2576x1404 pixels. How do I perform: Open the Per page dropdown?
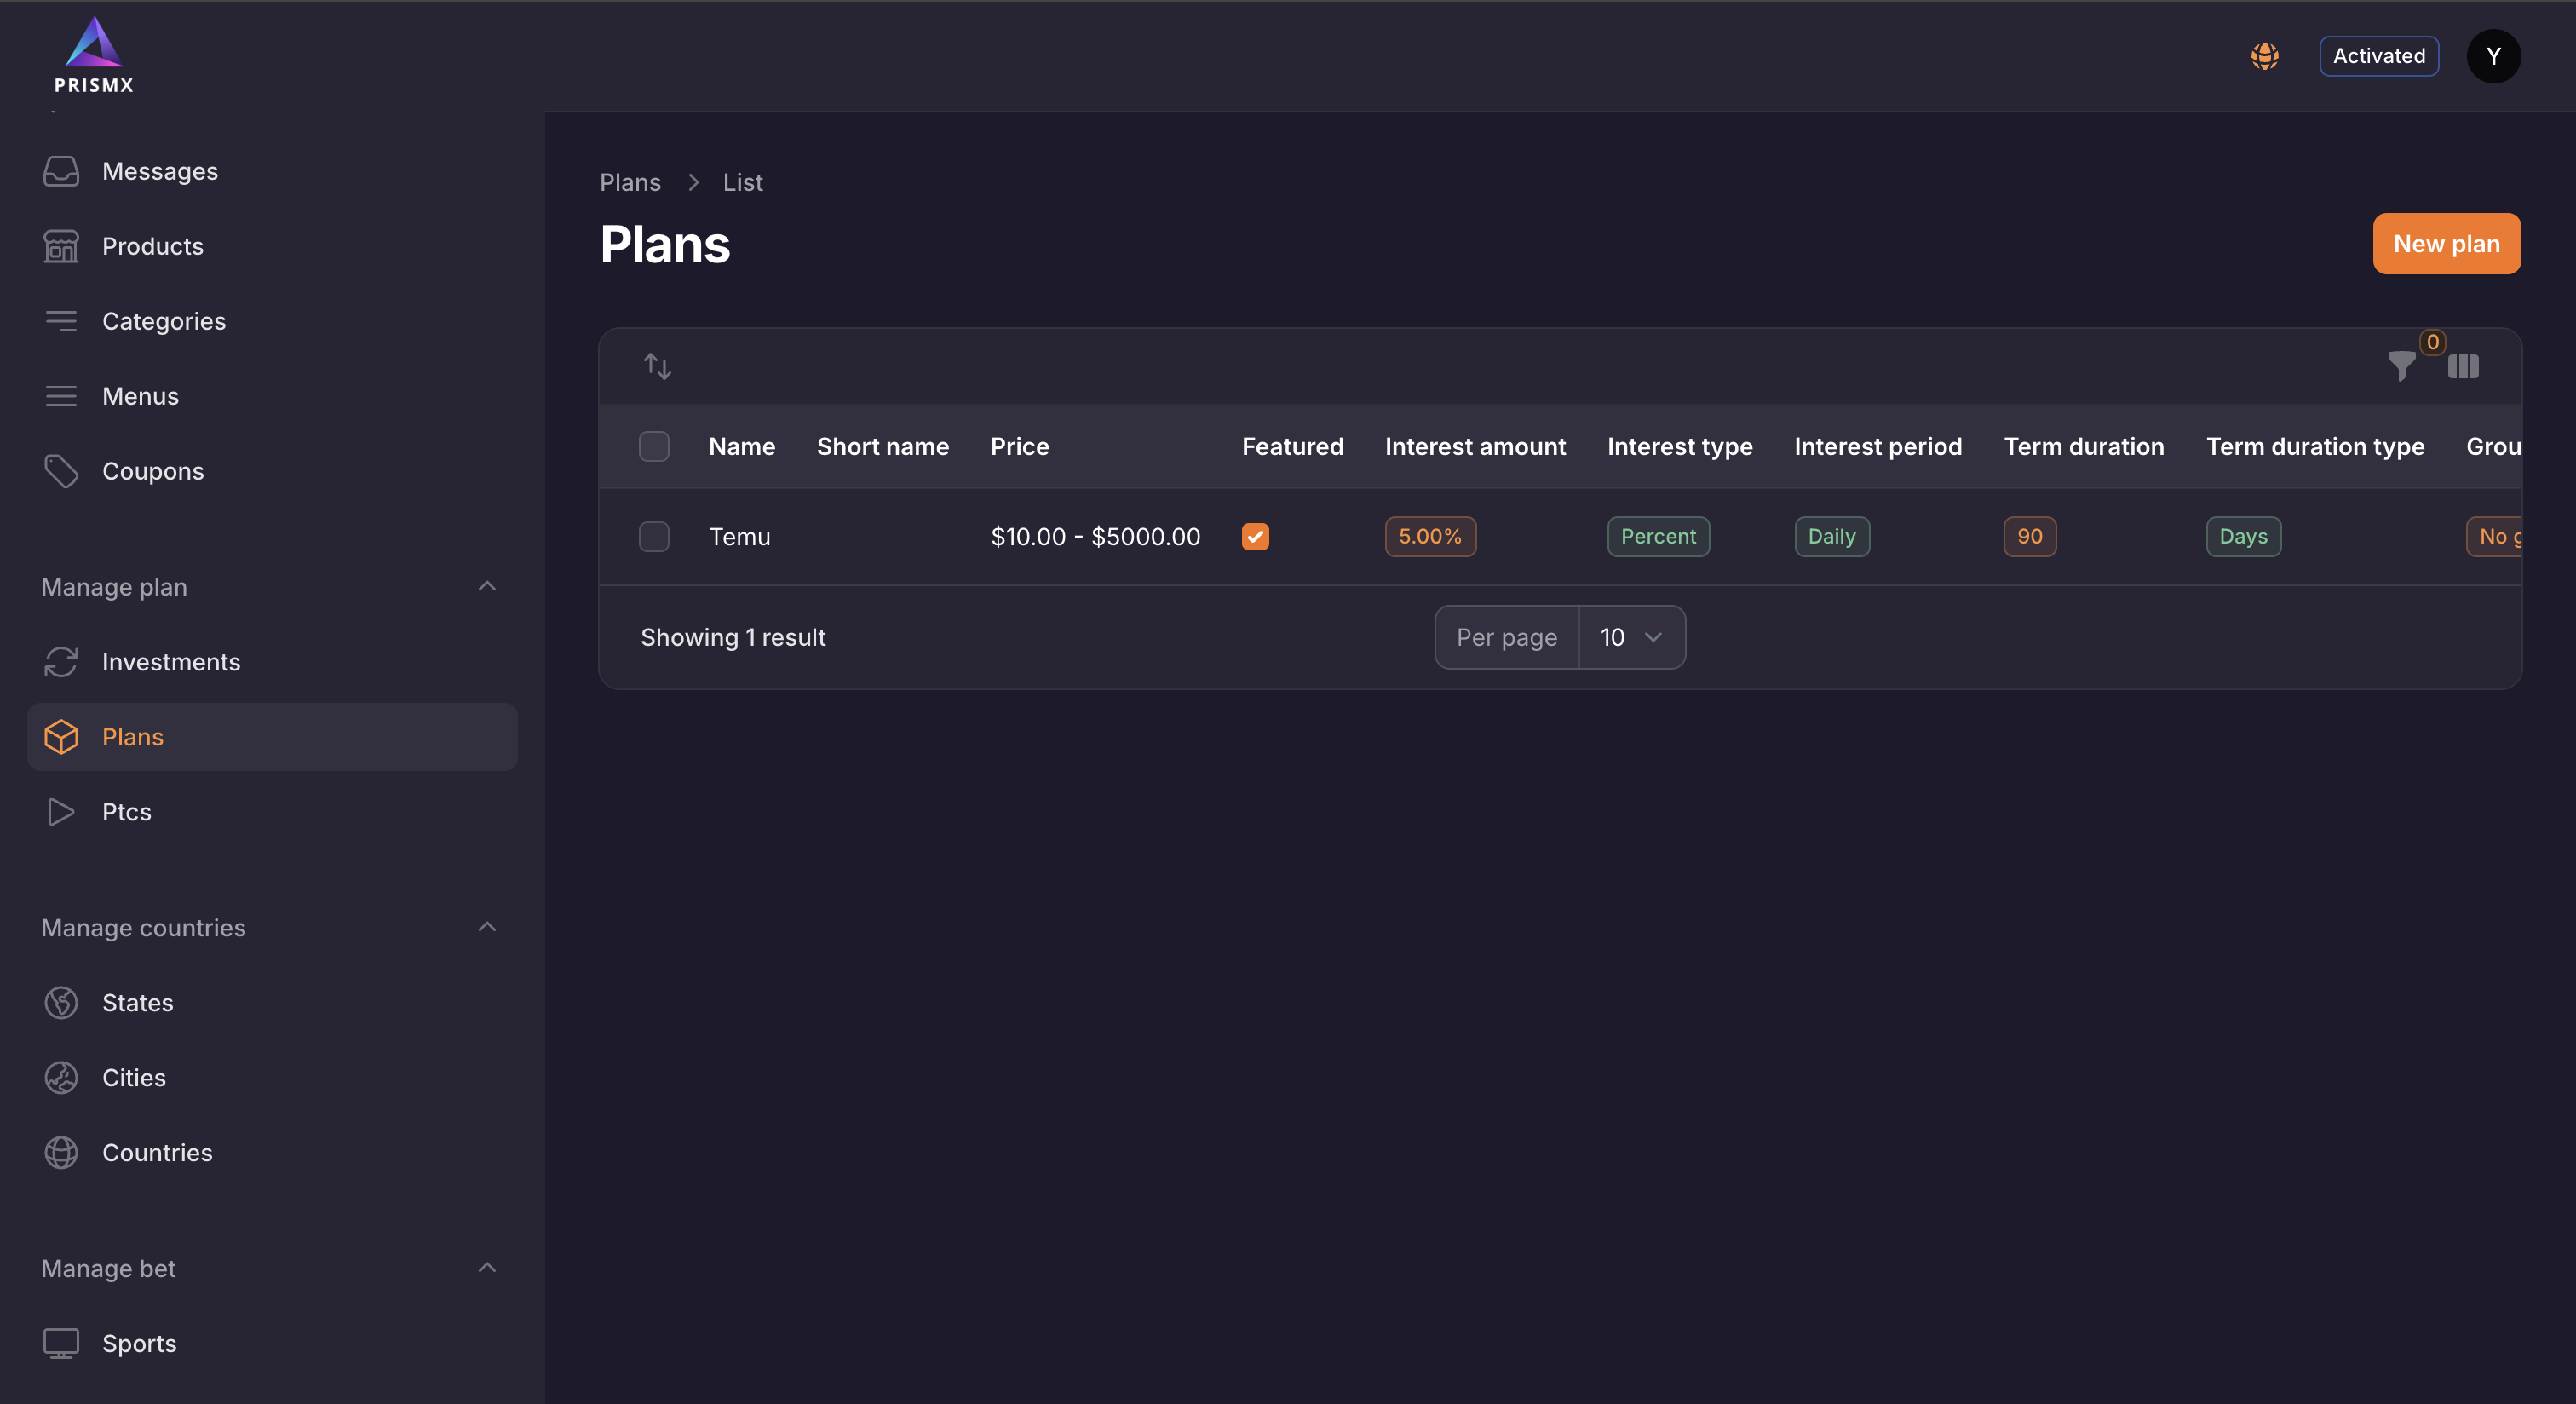click(1631, 637)
